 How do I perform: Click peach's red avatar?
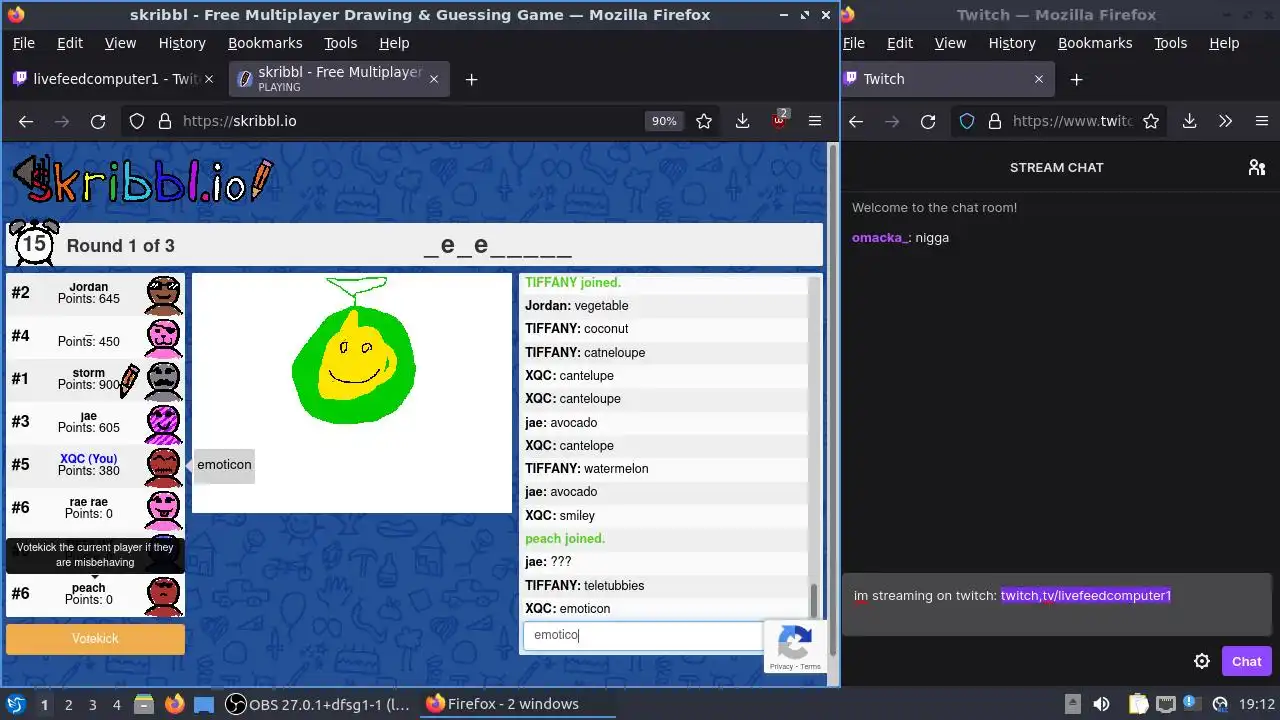click(x=164, y=595)
